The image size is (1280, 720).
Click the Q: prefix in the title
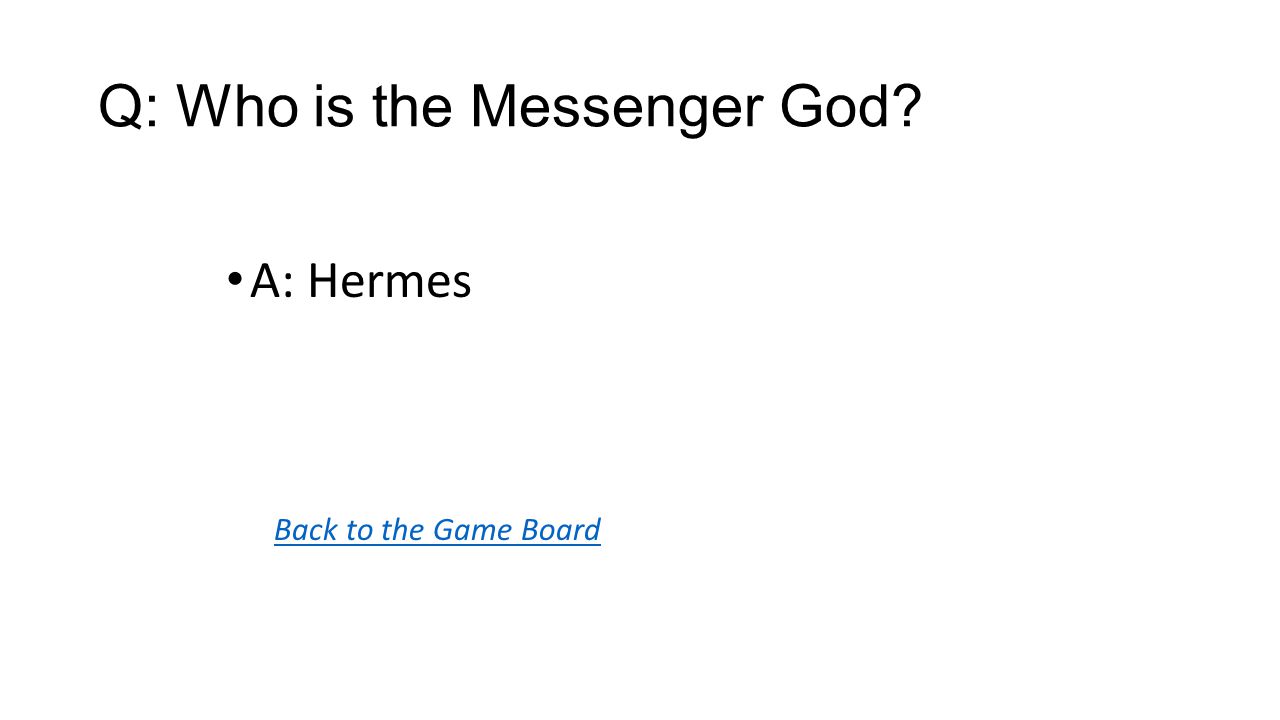point(129,107)
